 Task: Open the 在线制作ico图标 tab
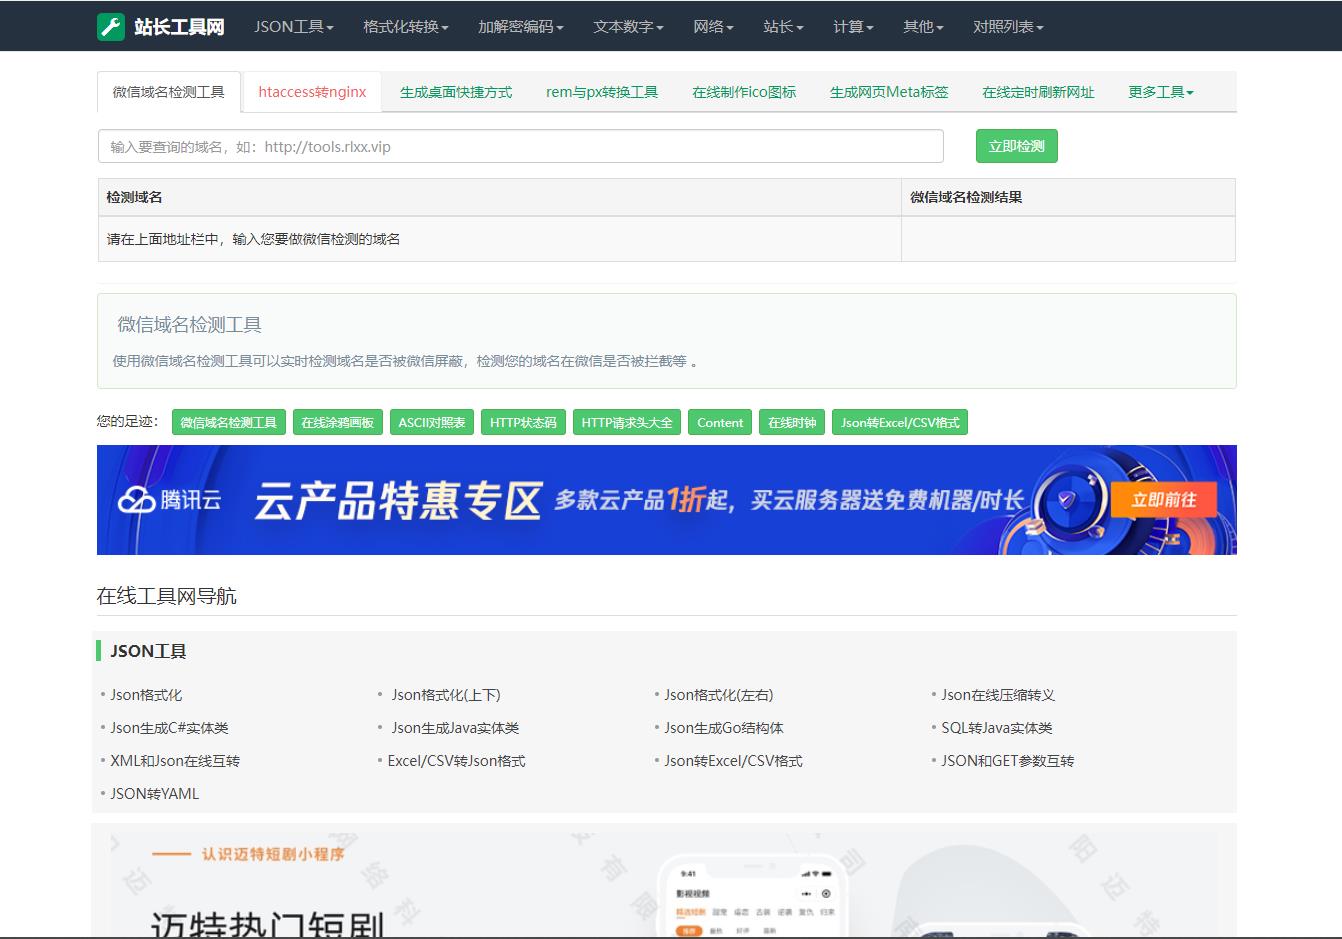click(744, 92)
